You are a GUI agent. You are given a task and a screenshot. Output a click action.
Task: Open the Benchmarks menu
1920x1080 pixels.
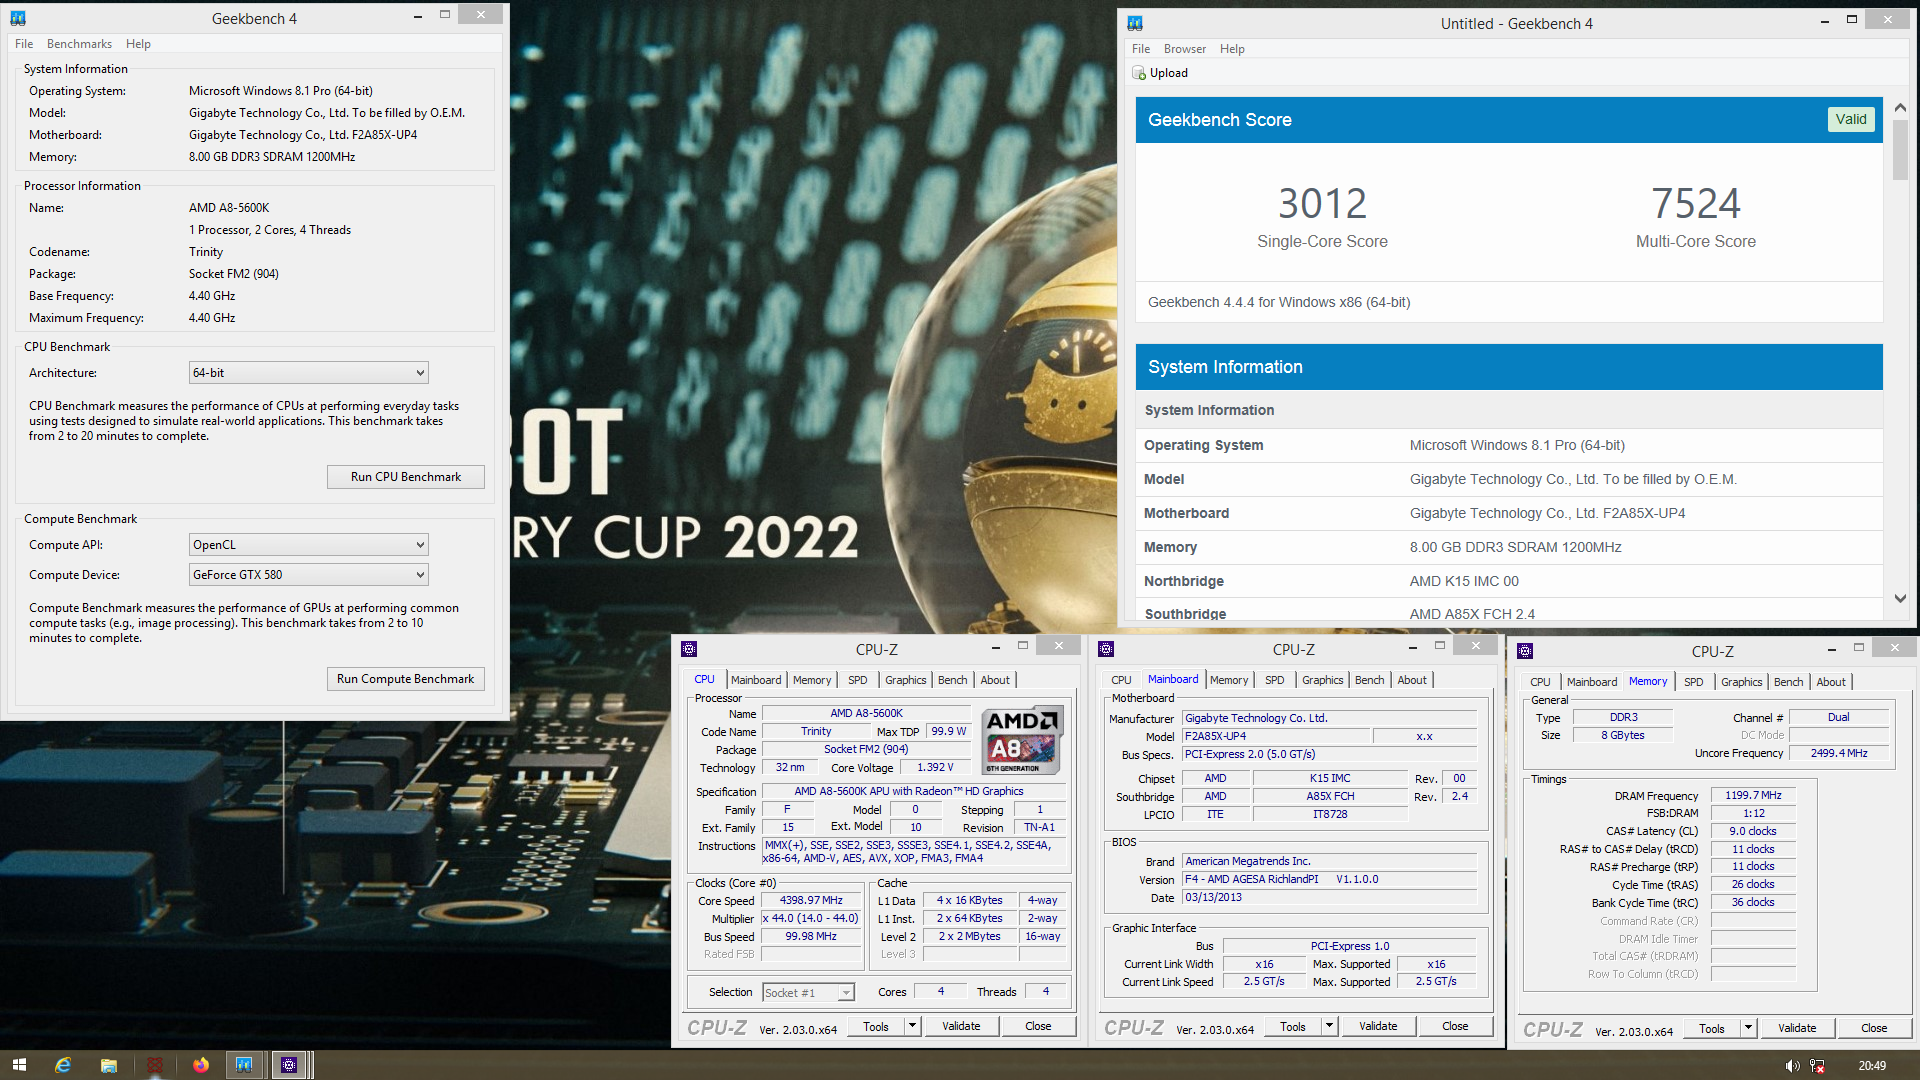79,44
